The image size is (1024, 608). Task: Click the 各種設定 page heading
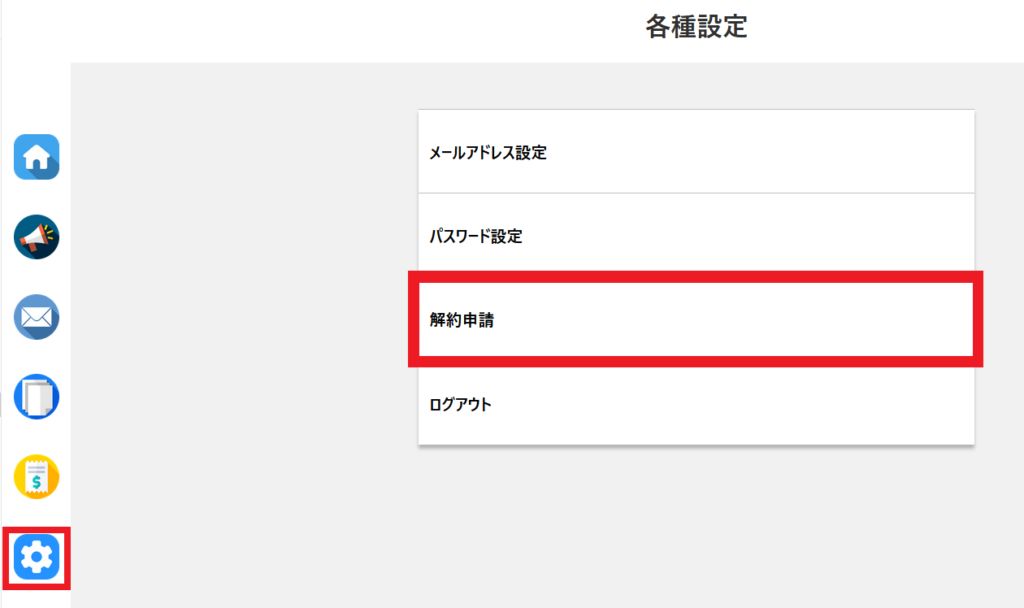[x=696, y=27]
